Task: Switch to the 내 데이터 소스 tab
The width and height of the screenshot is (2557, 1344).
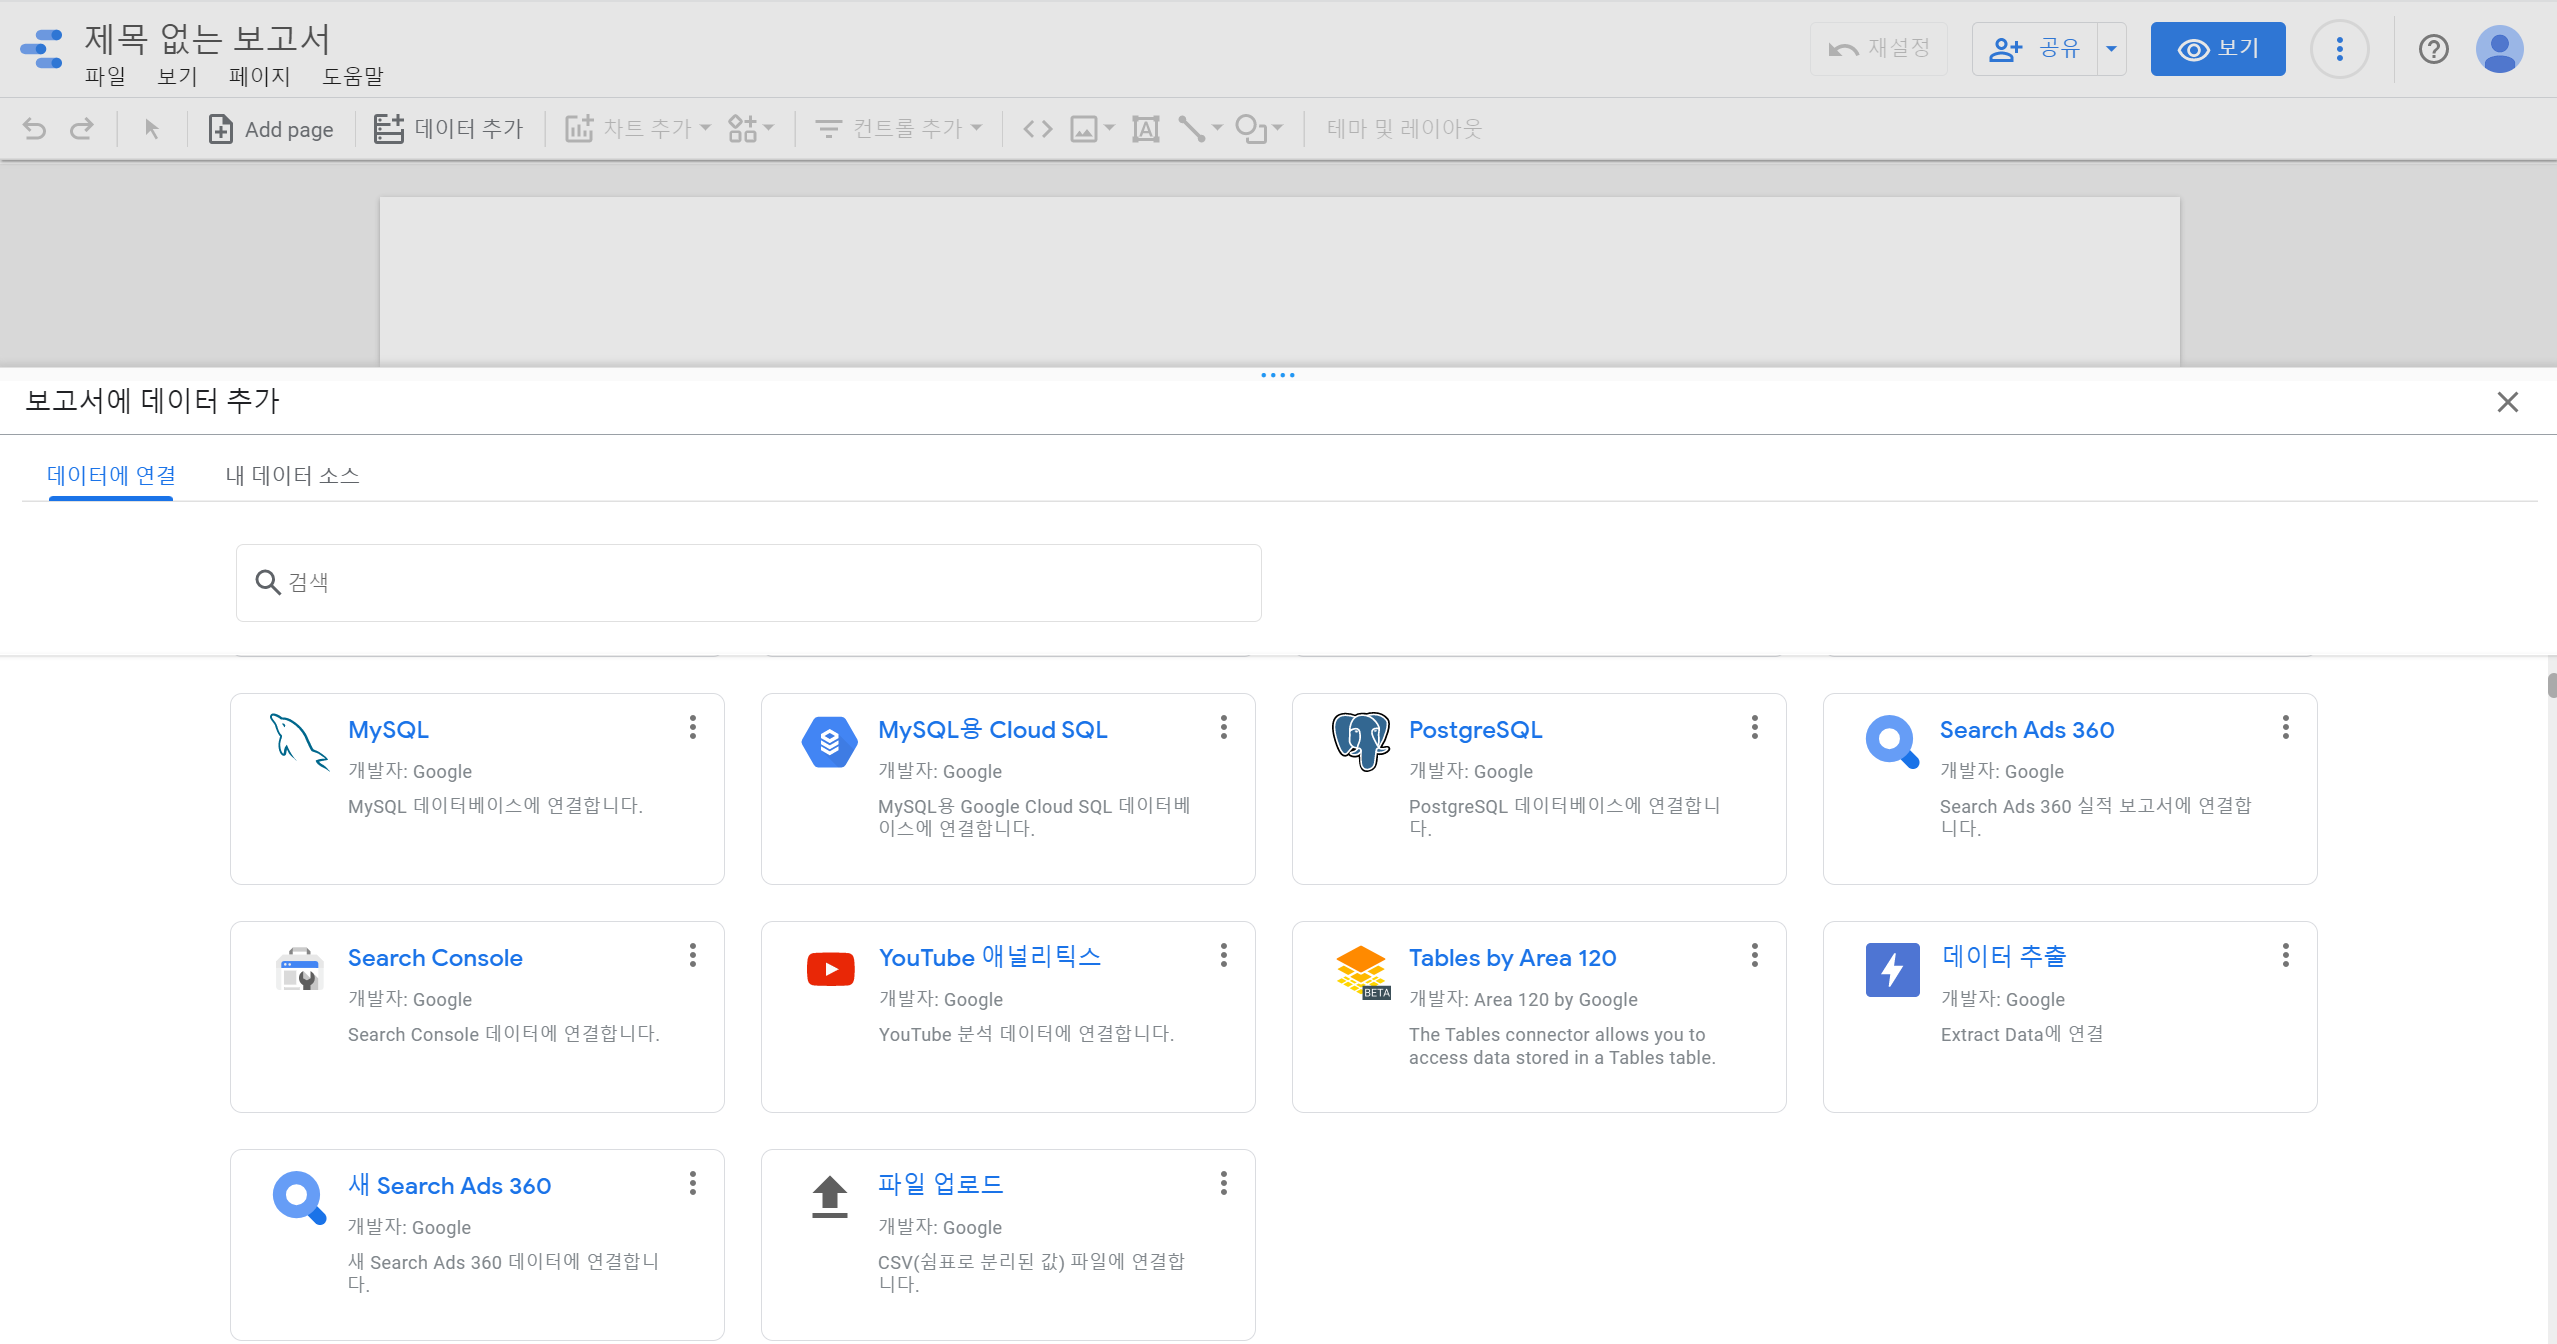Action: coord(292,476)
